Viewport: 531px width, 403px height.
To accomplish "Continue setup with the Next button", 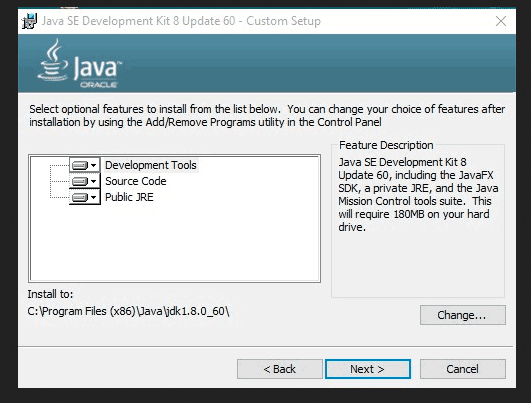I will [x=368, y=369].
